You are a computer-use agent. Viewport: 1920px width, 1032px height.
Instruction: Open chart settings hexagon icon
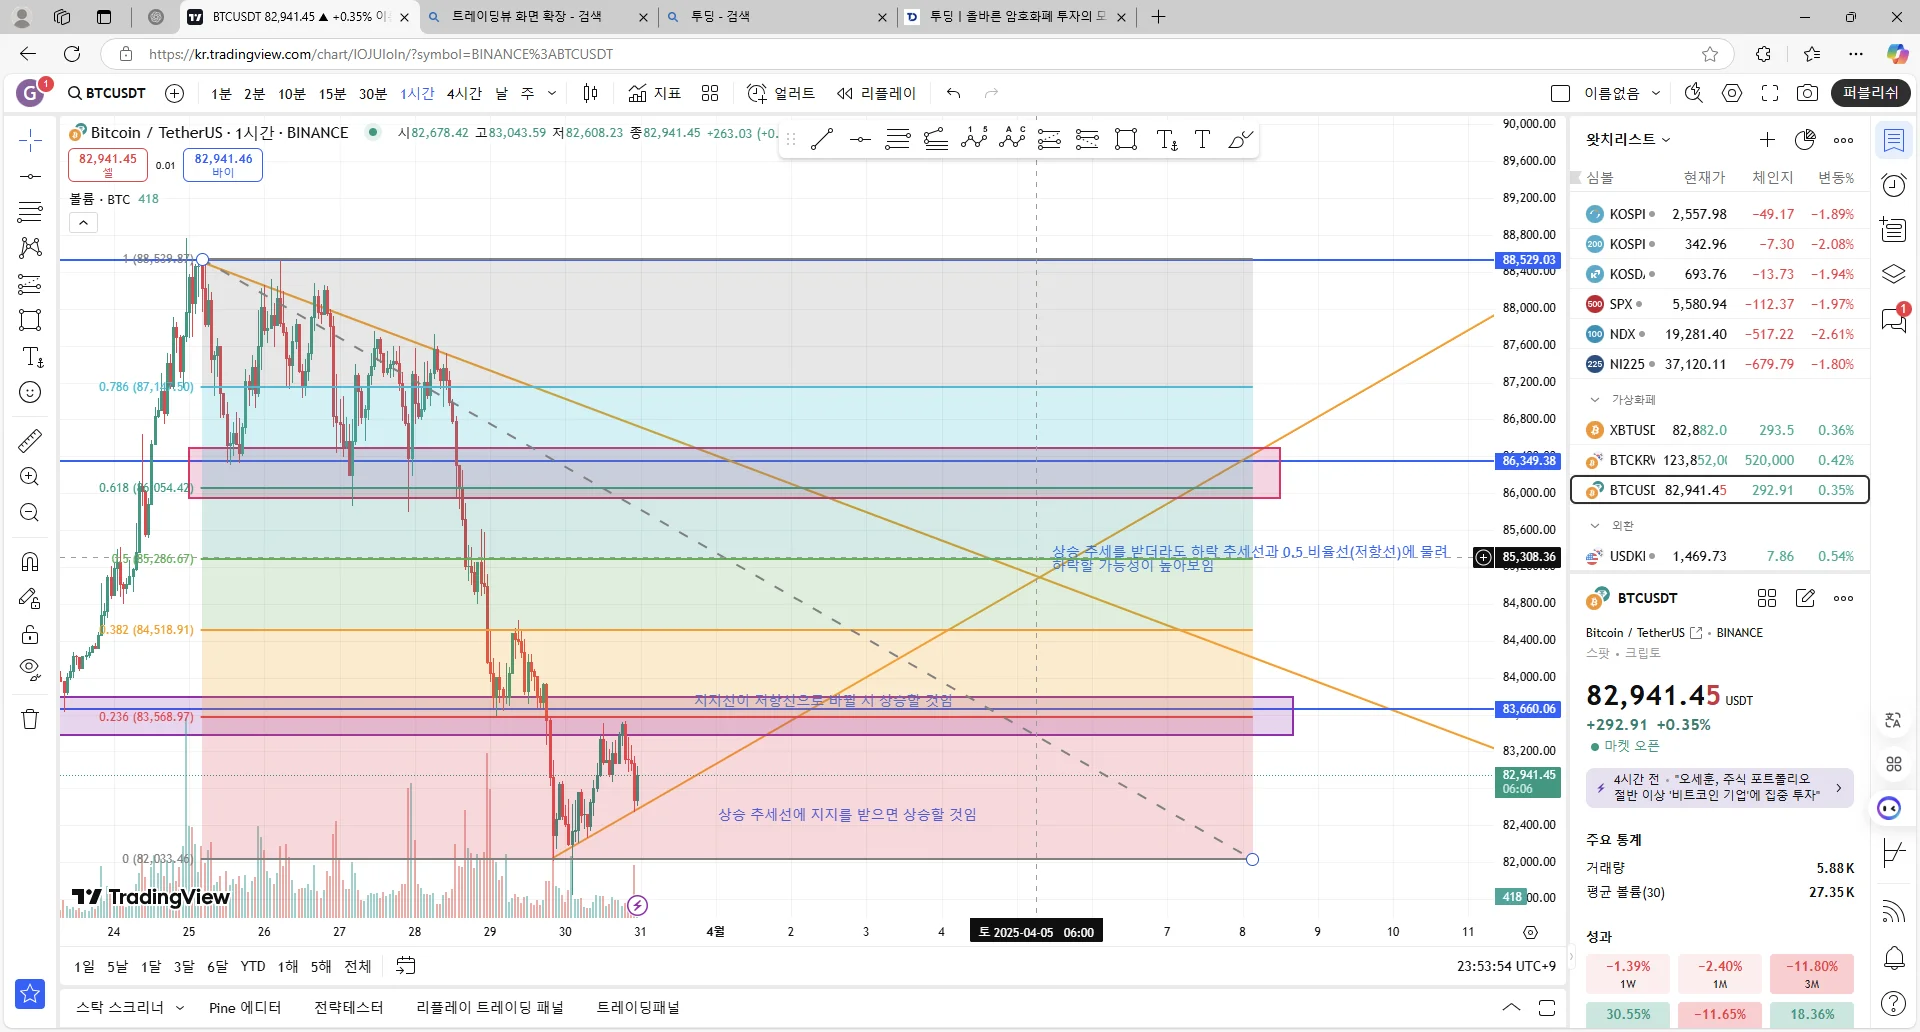[x=1732, y=93]
